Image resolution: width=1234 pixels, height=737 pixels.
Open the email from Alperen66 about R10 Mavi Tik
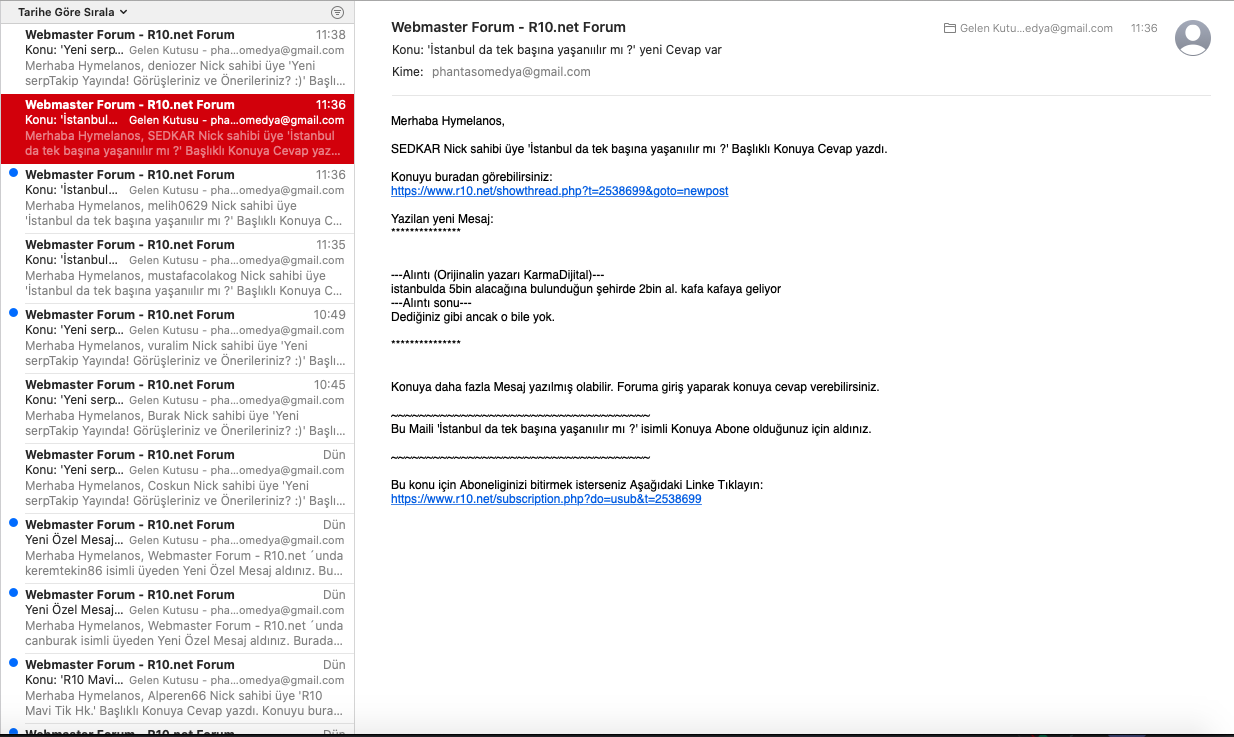177,688
